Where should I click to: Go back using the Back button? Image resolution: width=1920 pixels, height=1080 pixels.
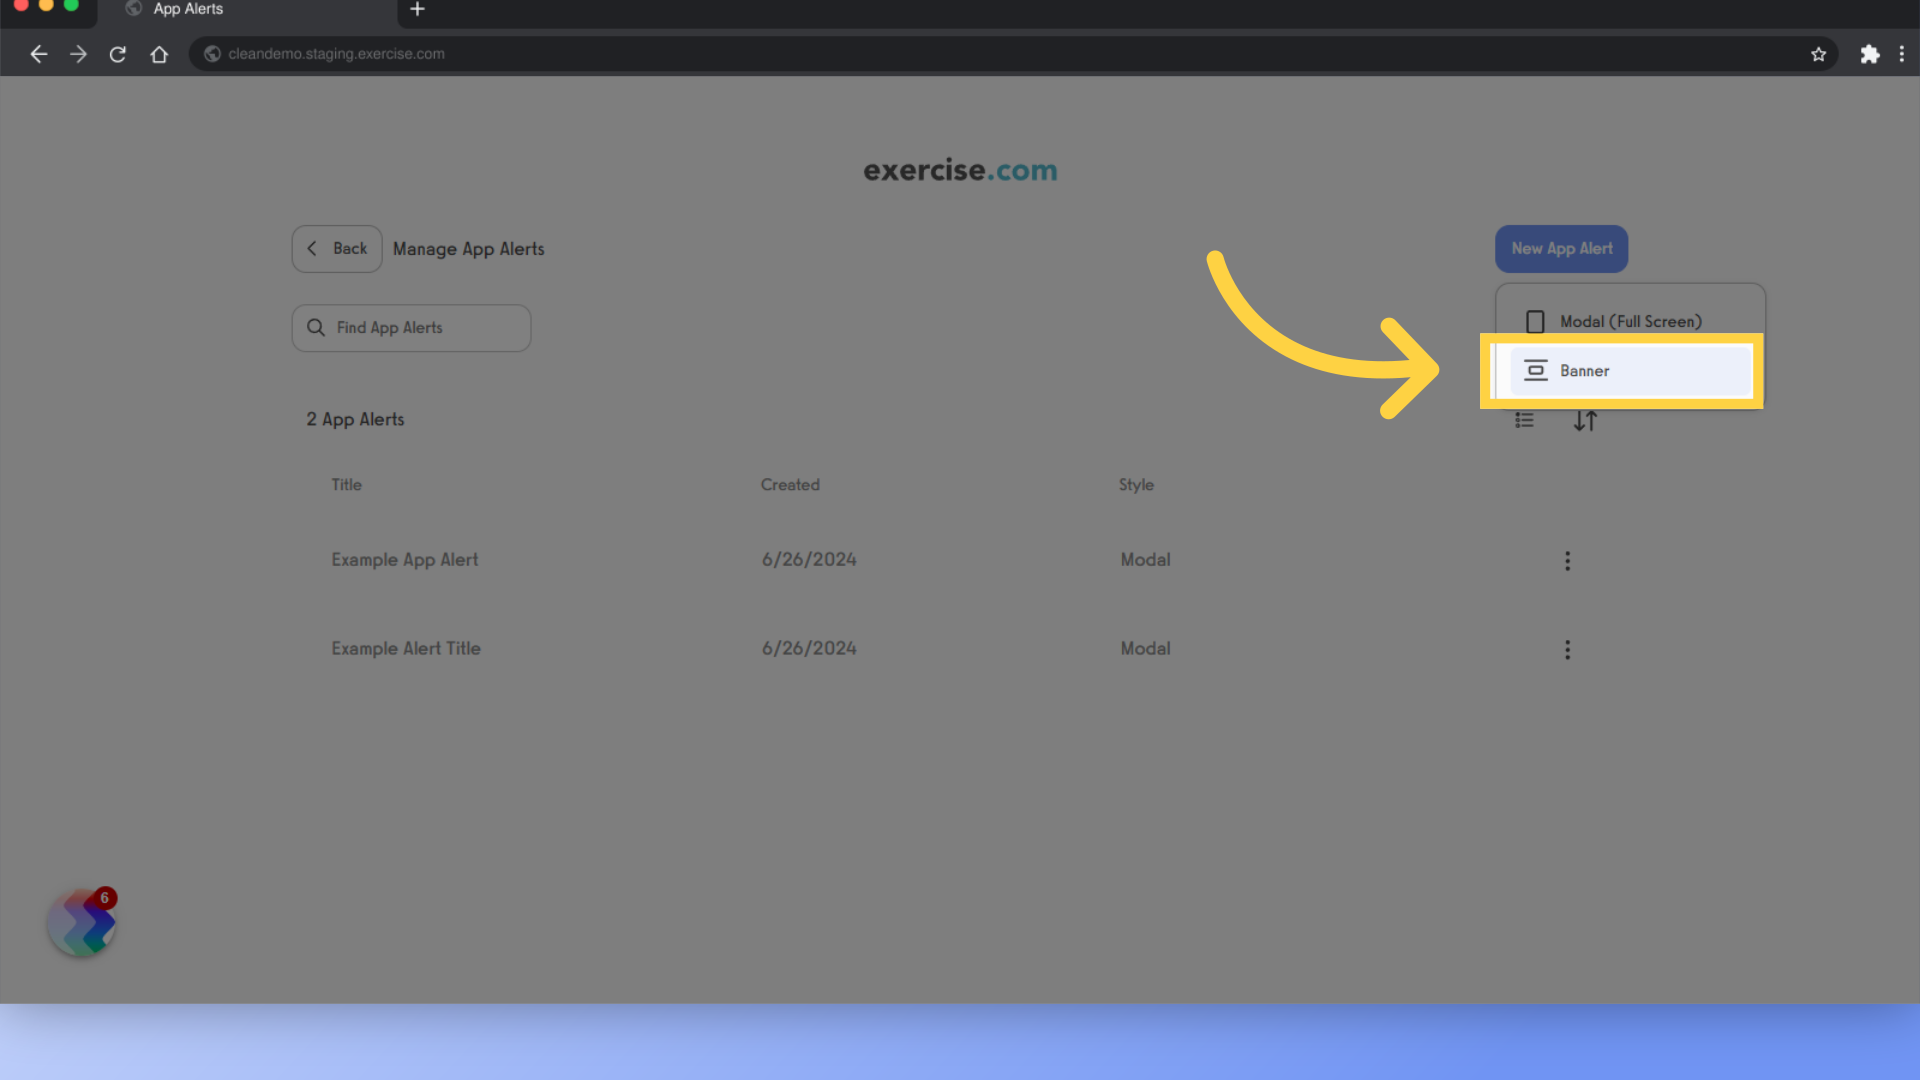[337, 249]
